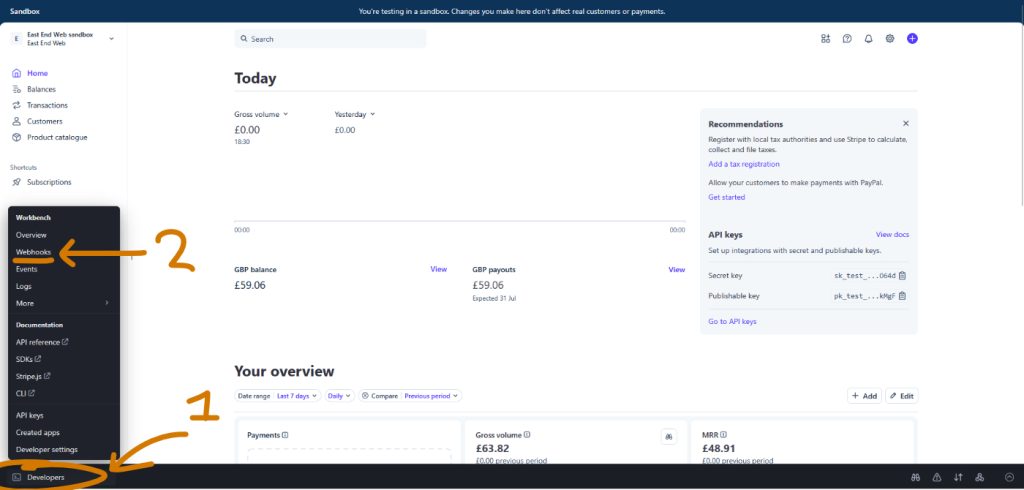Click the sk_test secret key value

click(x=865, y=276)
